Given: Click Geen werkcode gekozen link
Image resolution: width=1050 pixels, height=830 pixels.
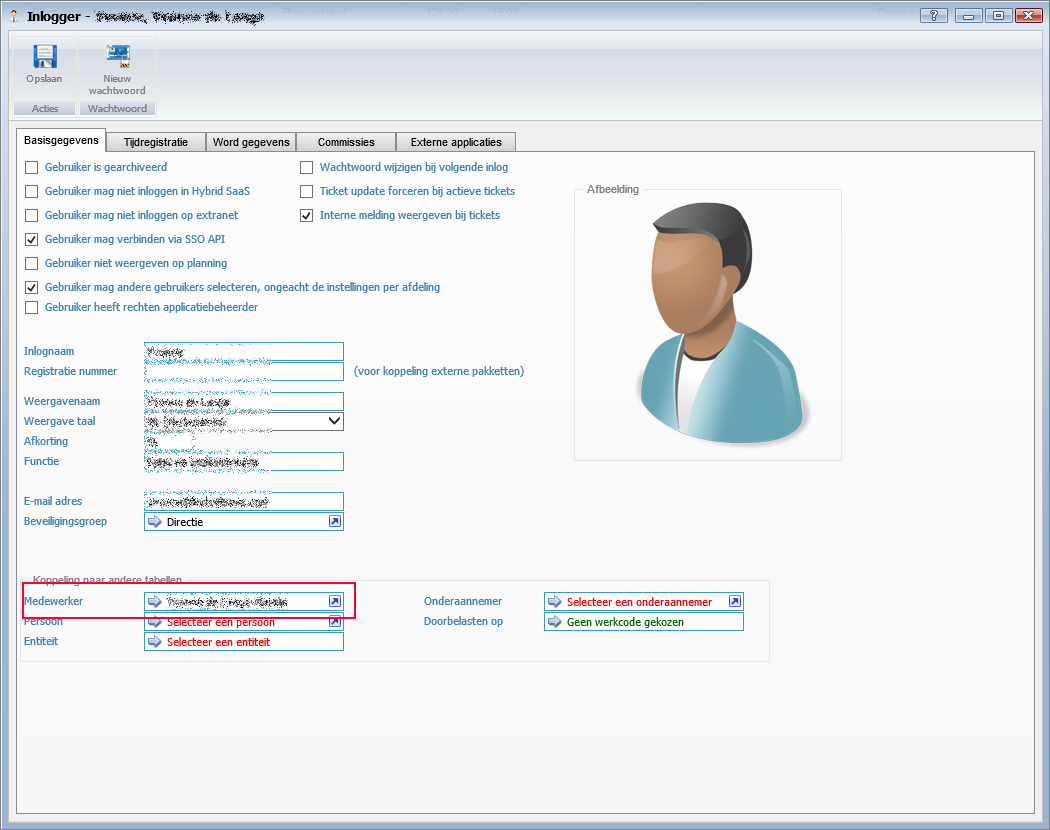Looking at the screenshot, I should [x=625, y=622].
